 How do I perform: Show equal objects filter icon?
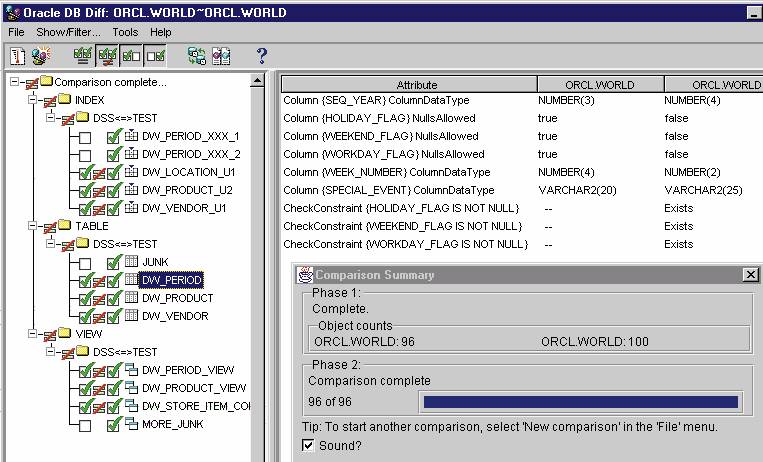[x=84, y=56]
